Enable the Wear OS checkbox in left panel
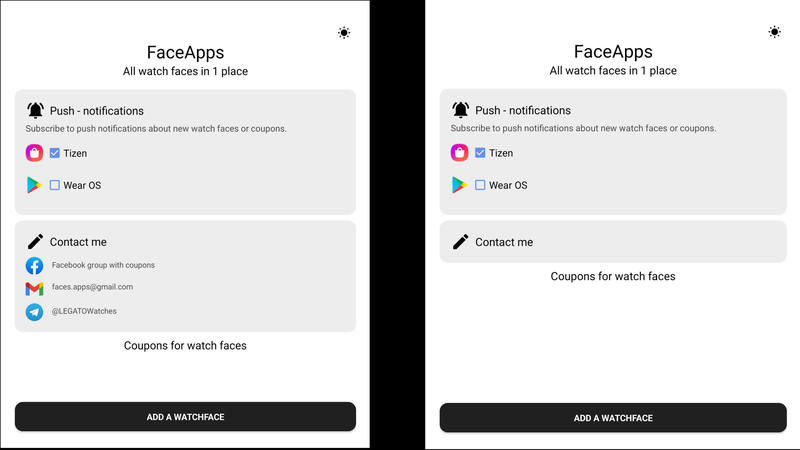 (55, 185)
